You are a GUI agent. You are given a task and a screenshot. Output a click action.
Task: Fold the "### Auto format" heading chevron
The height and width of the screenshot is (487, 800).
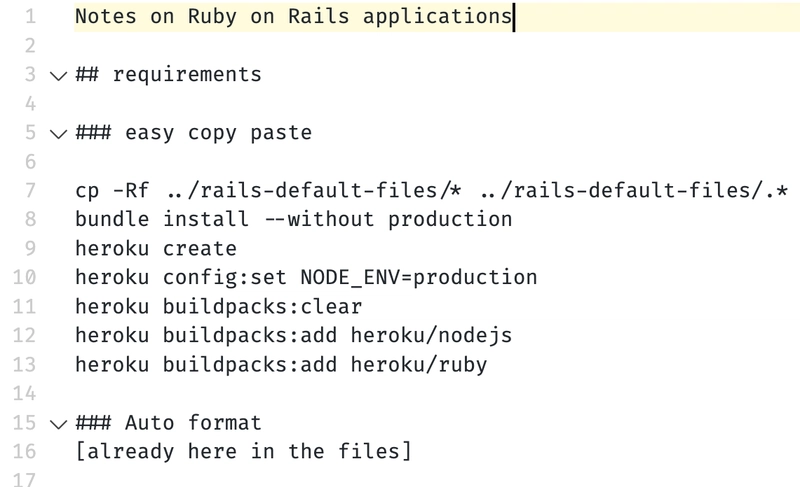[x=59, y=424]
